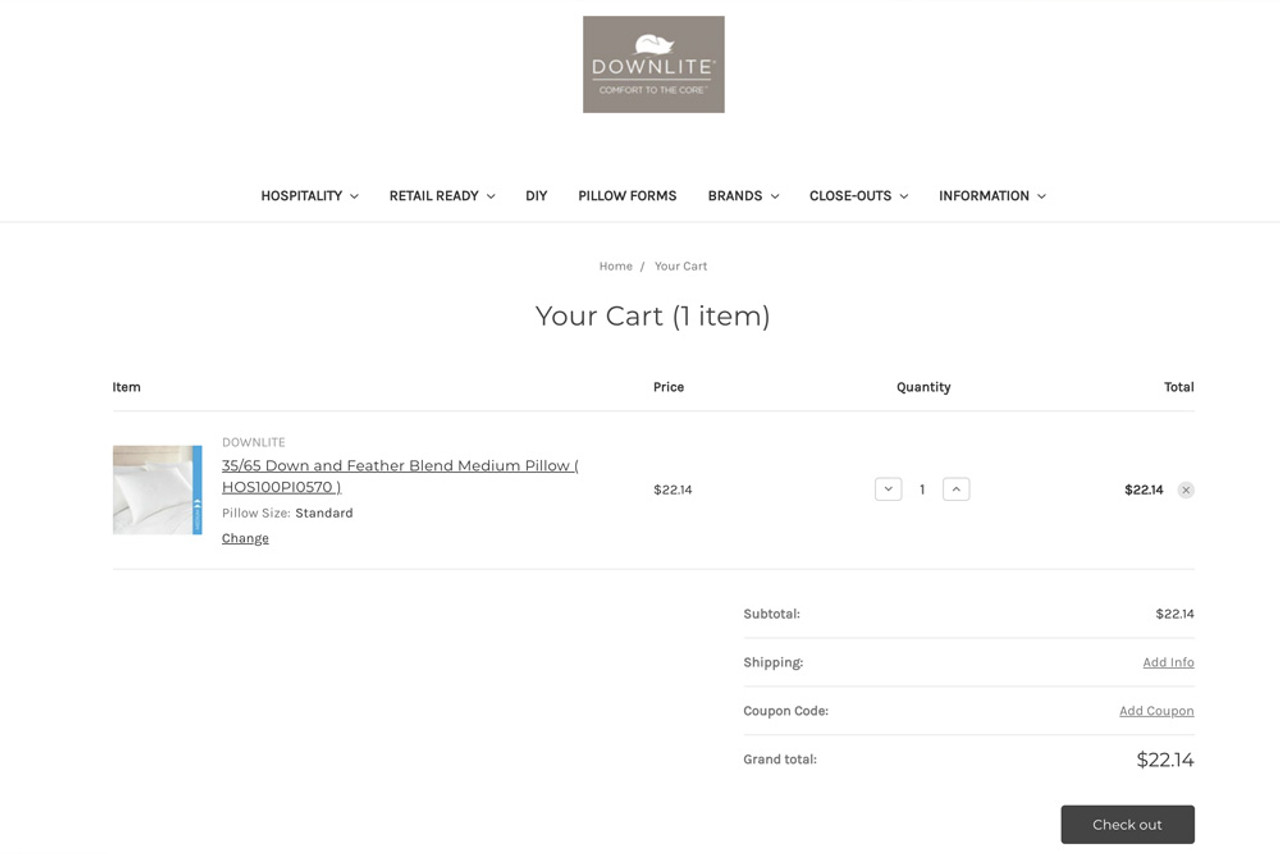This screenshot has height=854, width=1280.
Task: Expand the CLOSE-OUTS menu
Action: [x=858, y=196]
